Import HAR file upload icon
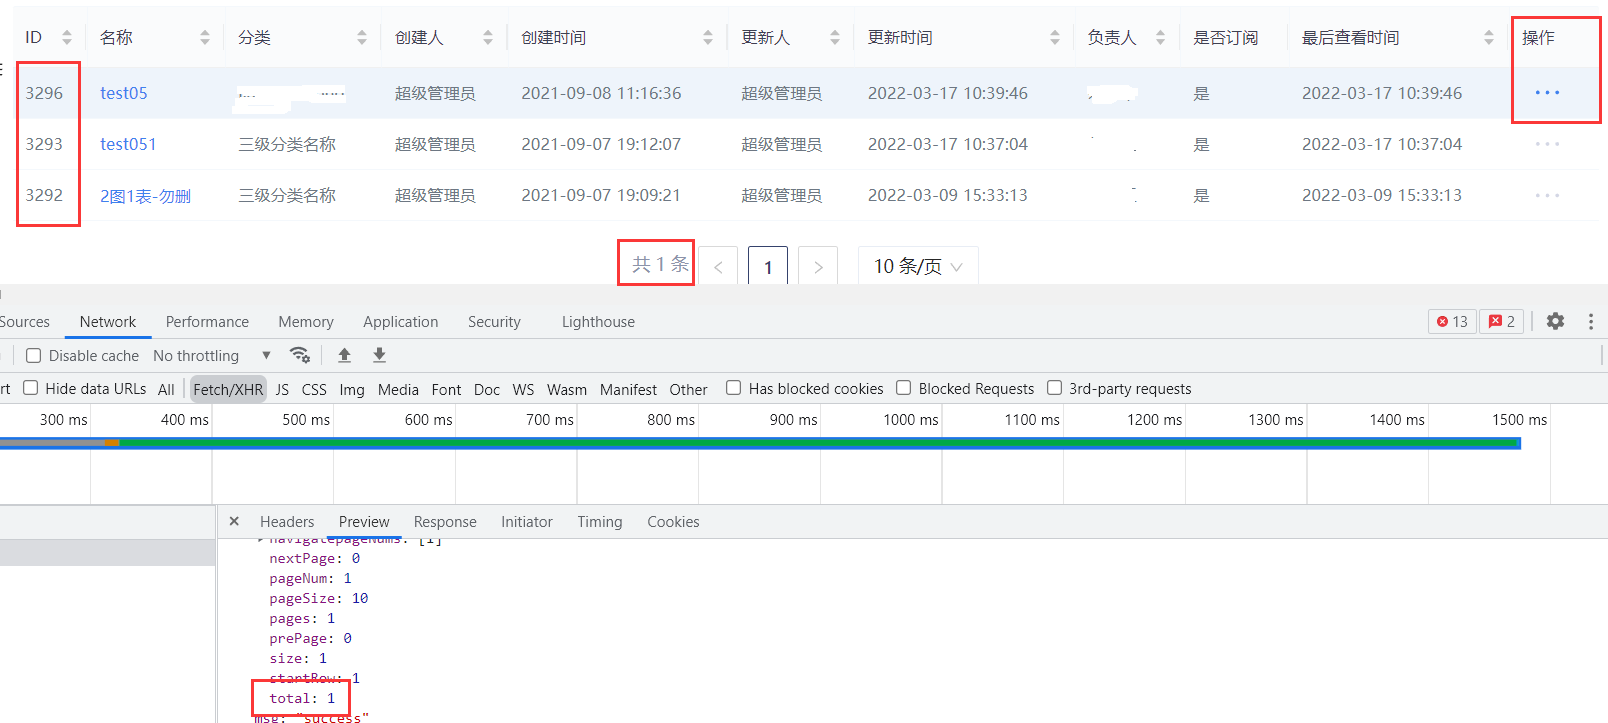Viewport: 1608px width, 723px height. click(344, 355)
